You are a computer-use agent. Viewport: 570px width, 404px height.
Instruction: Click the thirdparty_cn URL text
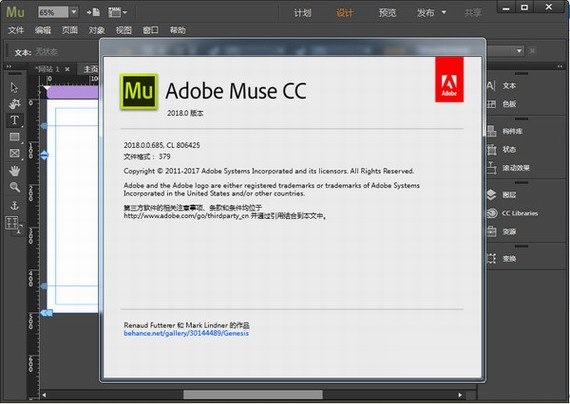click(186, 216)
